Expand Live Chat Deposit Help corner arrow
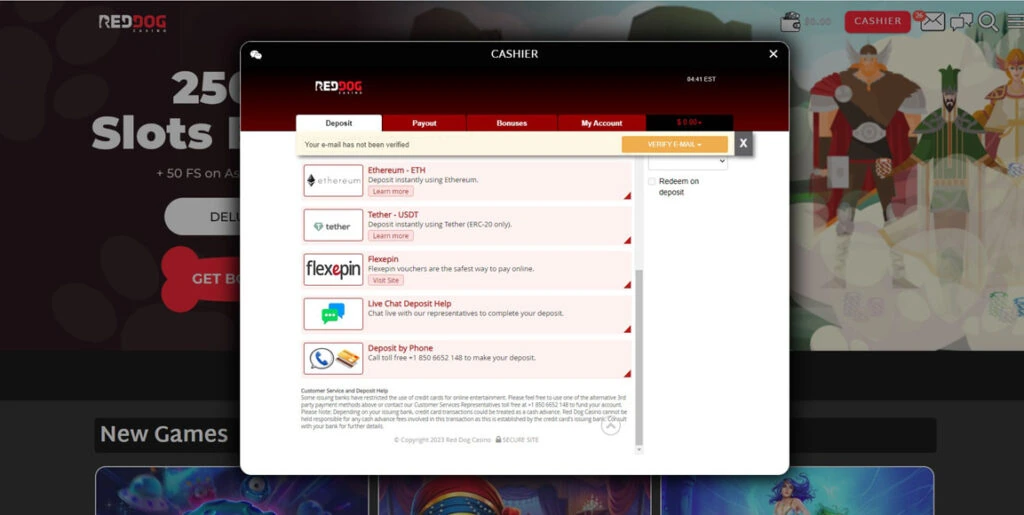 click(x=628, y=329)
